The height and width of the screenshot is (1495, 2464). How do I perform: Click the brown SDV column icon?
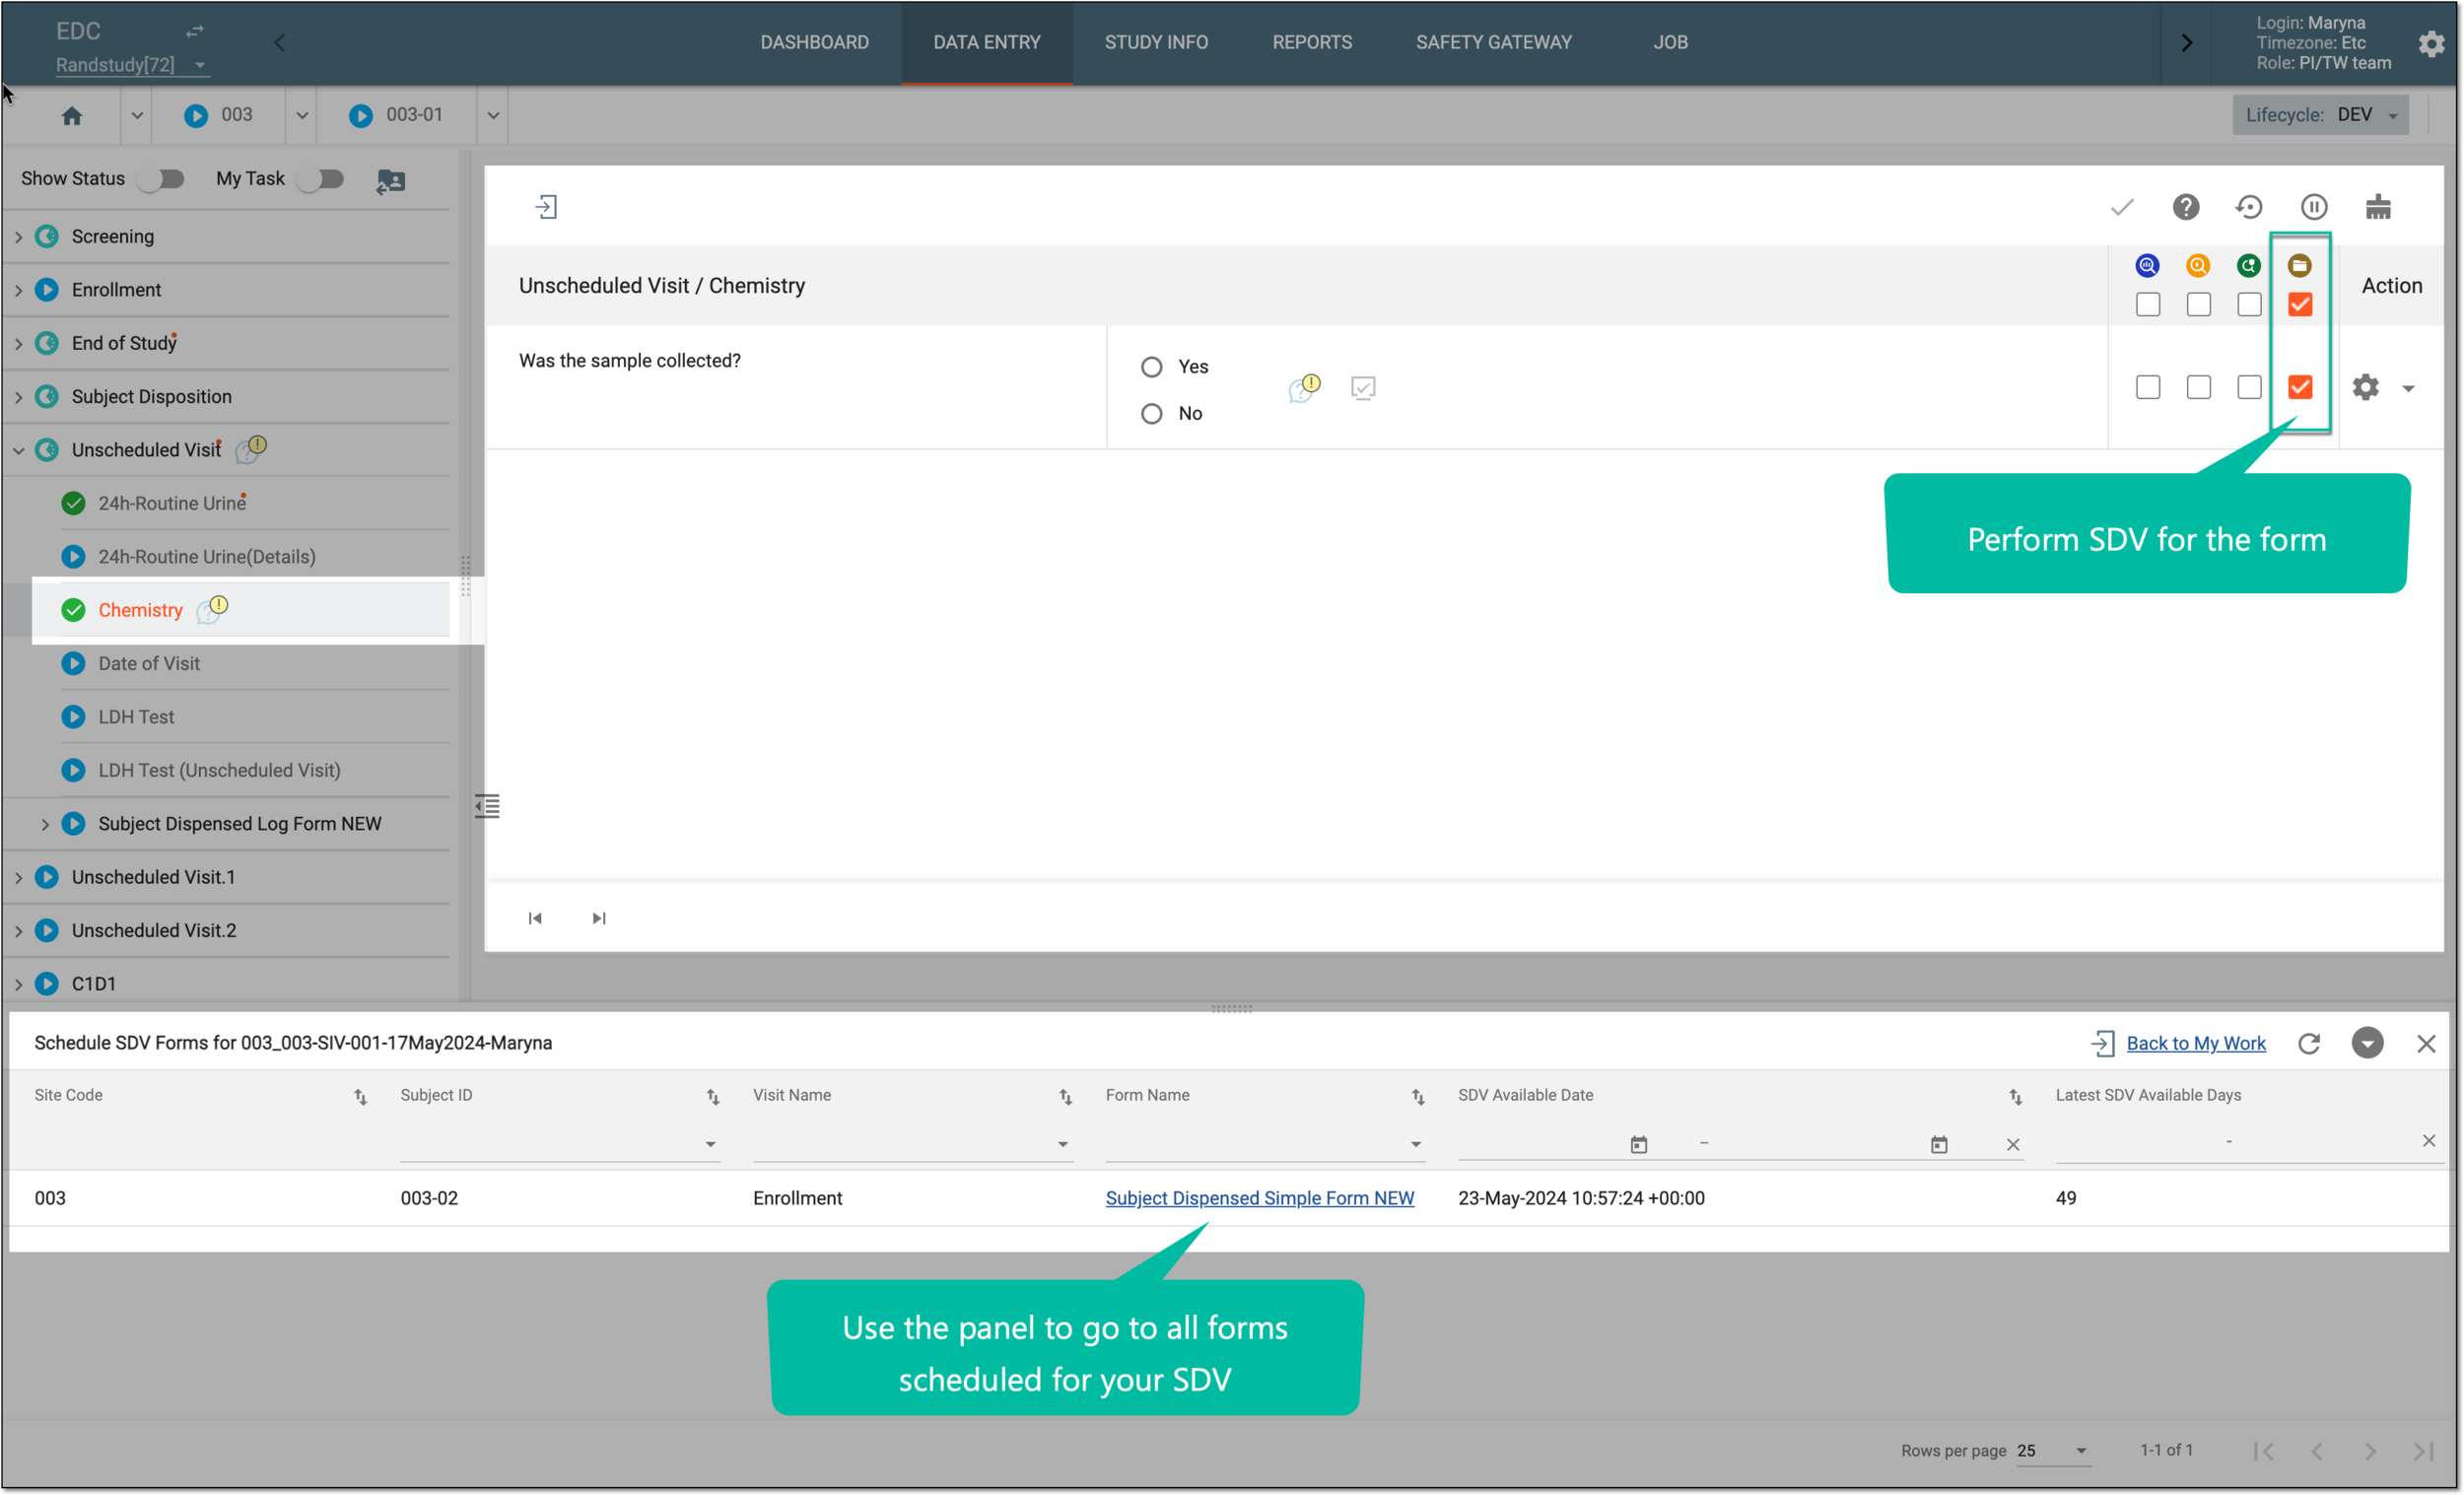[2300, 265]
